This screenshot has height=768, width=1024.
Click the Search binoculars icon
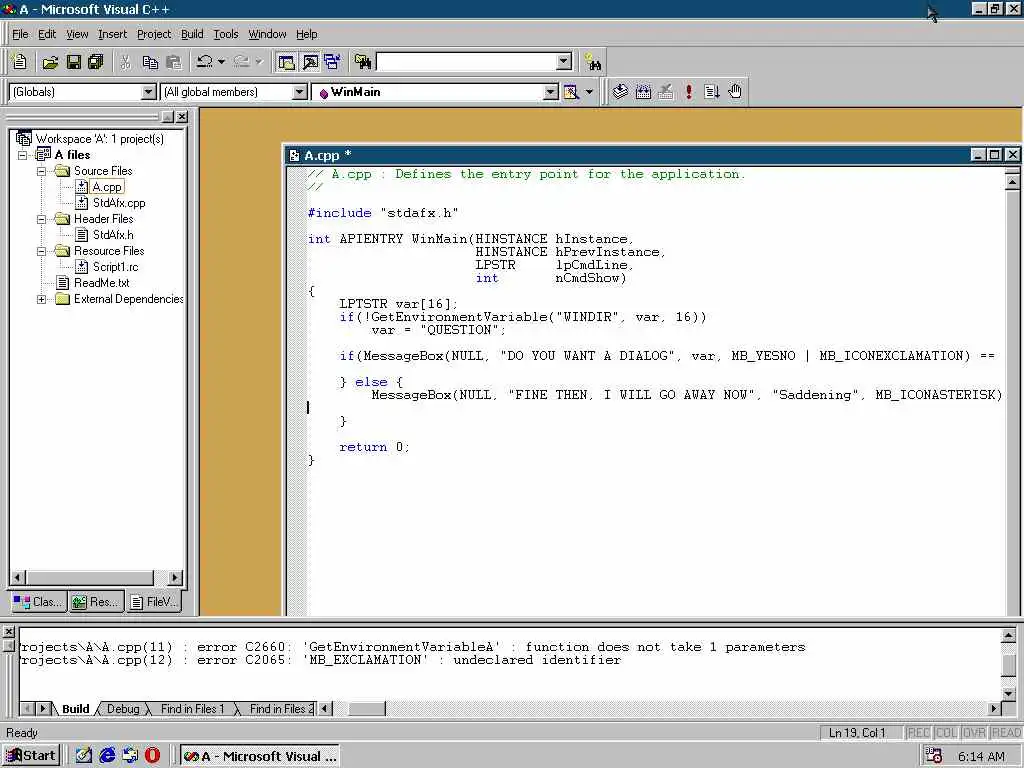click(x=593, y=62)
